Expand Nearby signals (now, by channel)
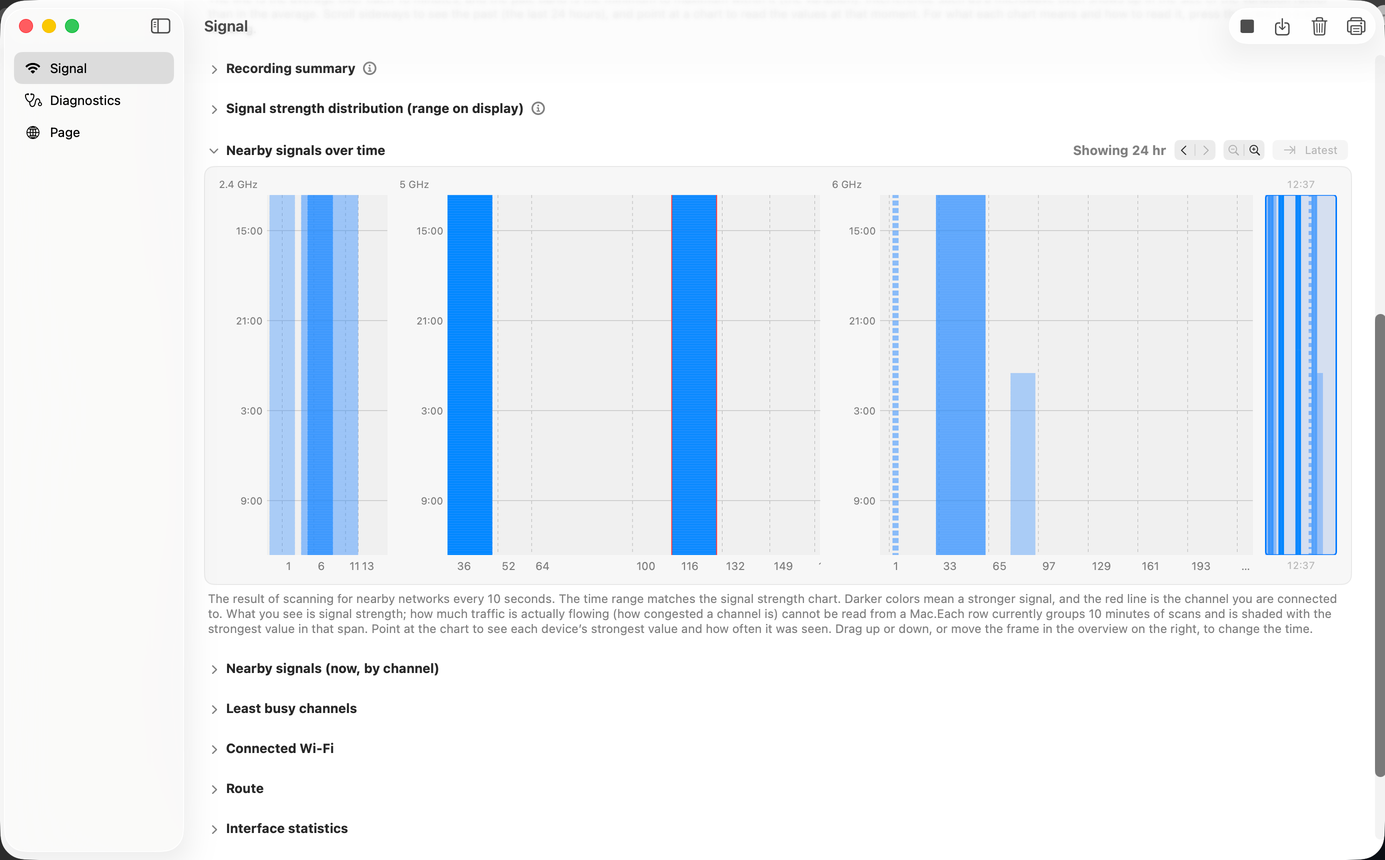Screen dimensions: 1385x860 click(x=214, y=669)
